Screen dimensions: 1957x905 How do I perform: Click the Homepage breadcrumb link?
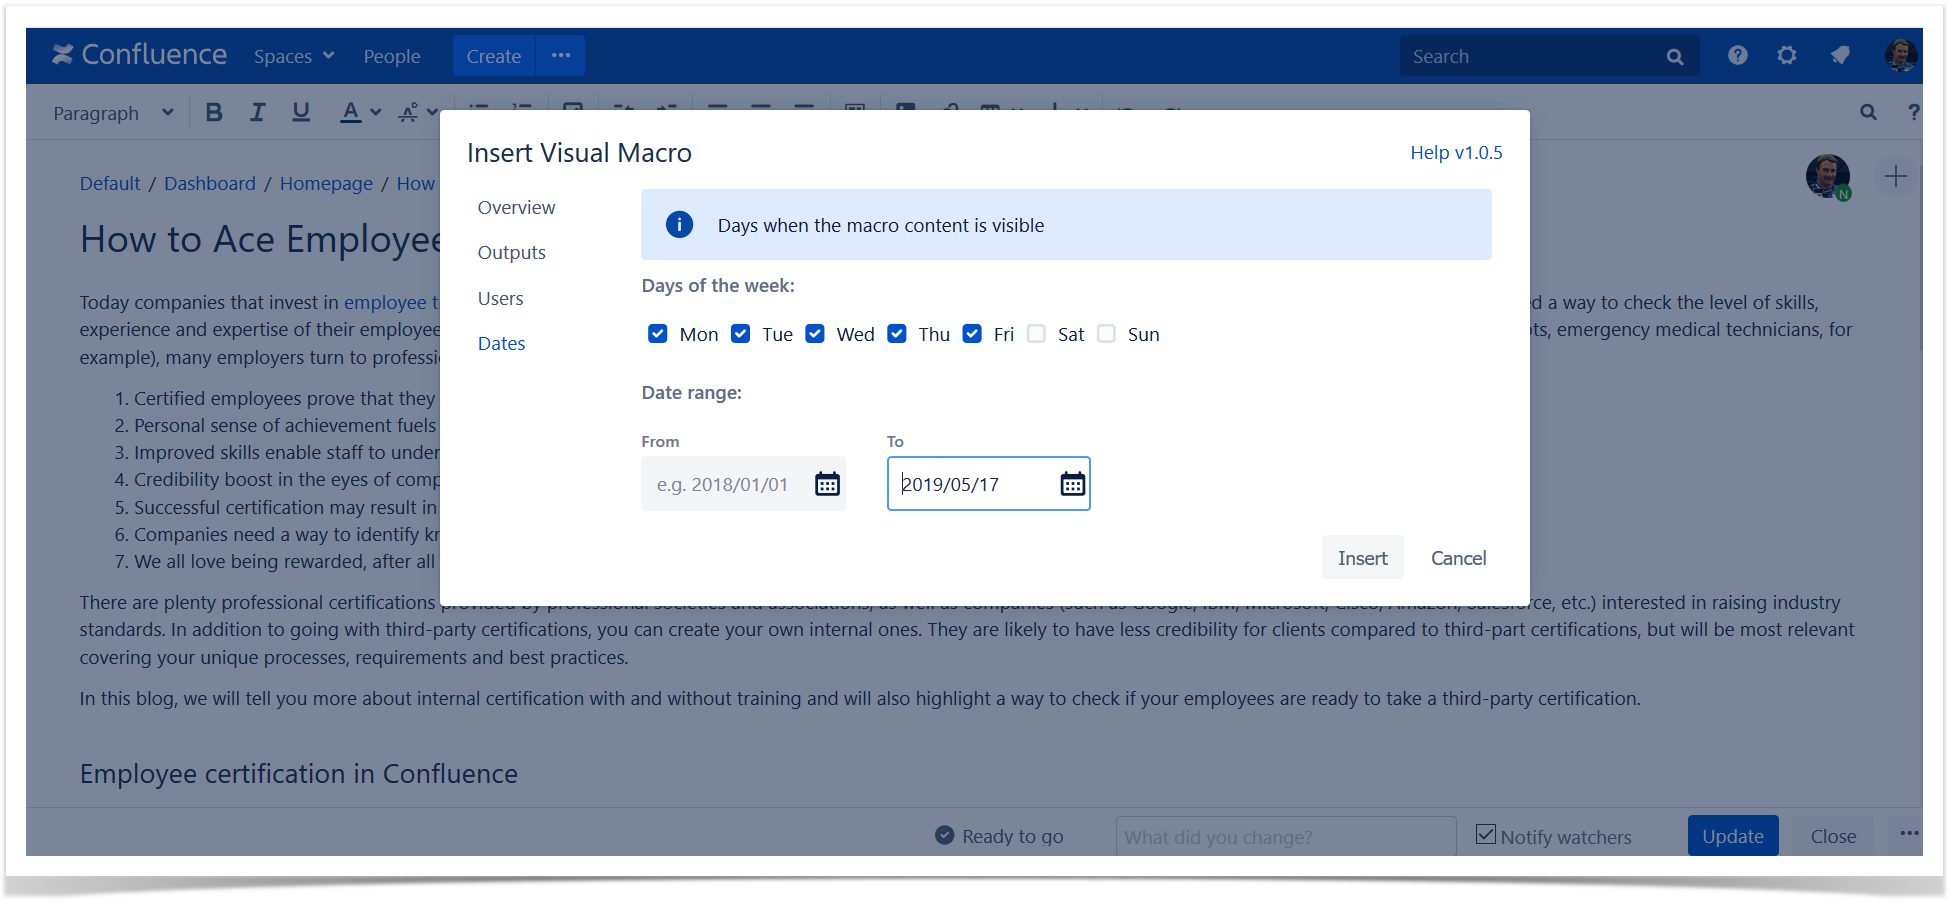(326, 184)
